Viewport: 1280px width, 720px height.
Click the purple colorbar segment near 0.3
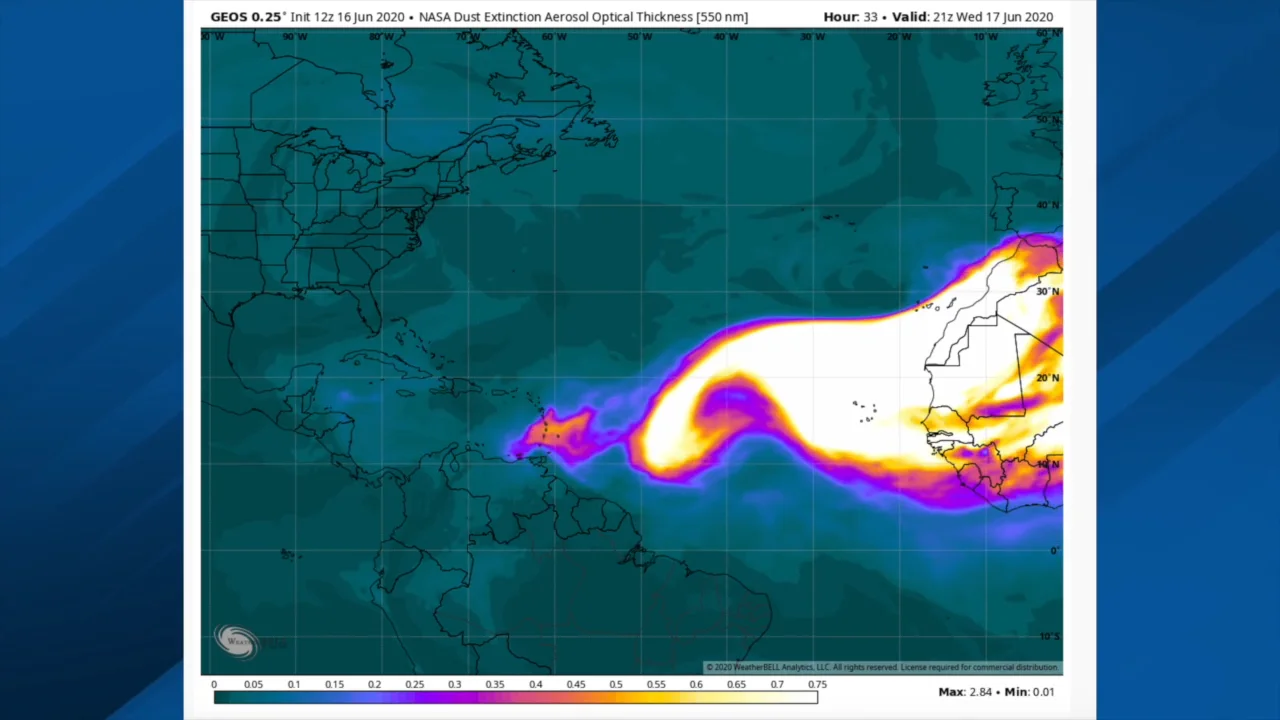[455, 698]
